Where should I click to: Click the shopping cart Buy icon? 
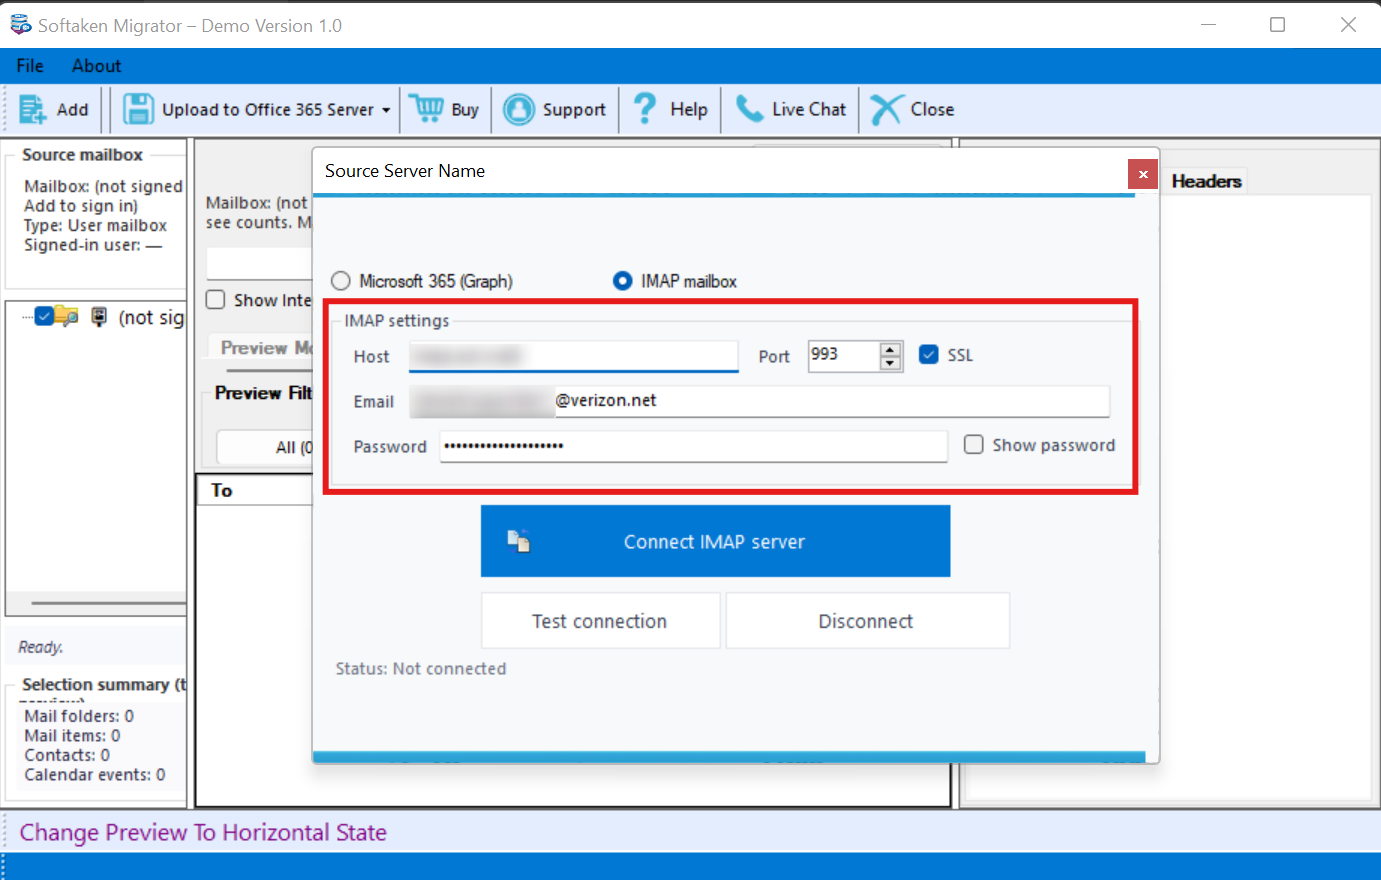426,108
